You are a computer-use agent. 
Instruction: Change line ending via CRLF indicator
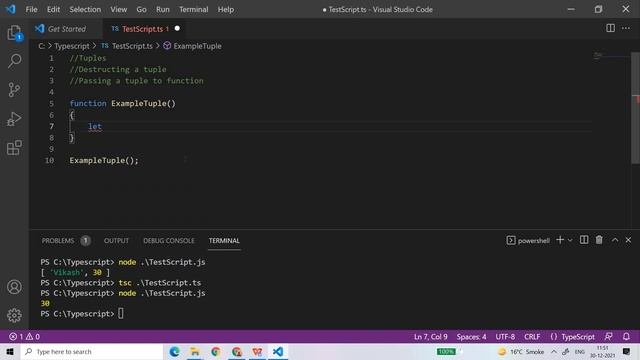pos(532,337)
